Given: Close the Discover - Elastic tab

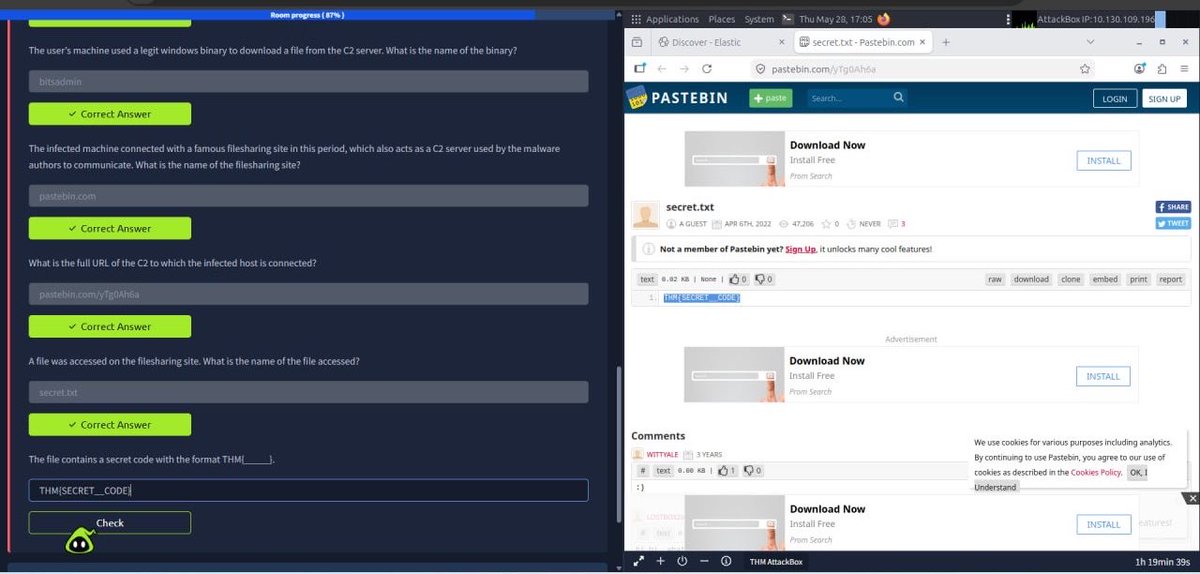Looking at the screenshot, I should tap(782, 43).
